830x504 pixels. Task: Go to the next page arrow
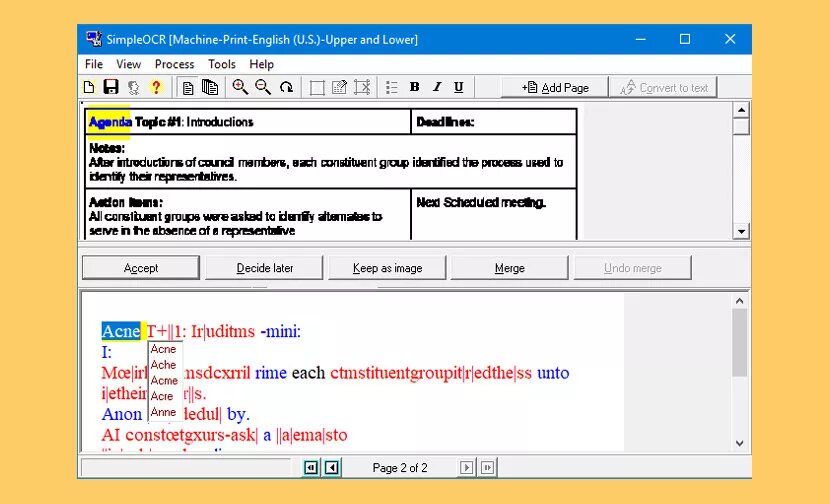pyautogui.click(x=466, y=467)
